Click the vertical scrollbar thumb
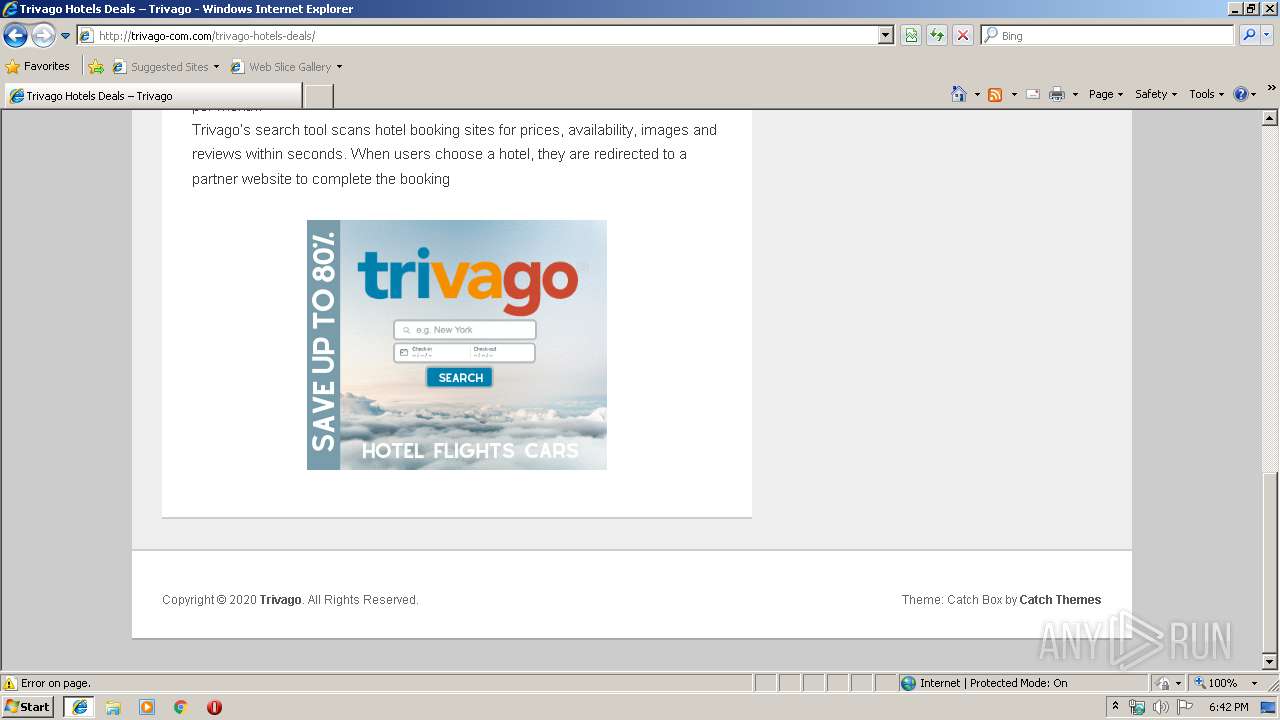Screen dimensions: 1280x720 pos(1270,562)
